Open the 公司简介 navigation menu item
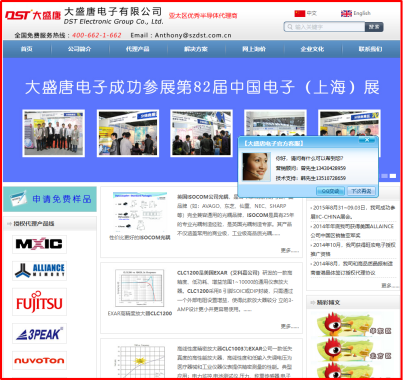 click(79, 49)
